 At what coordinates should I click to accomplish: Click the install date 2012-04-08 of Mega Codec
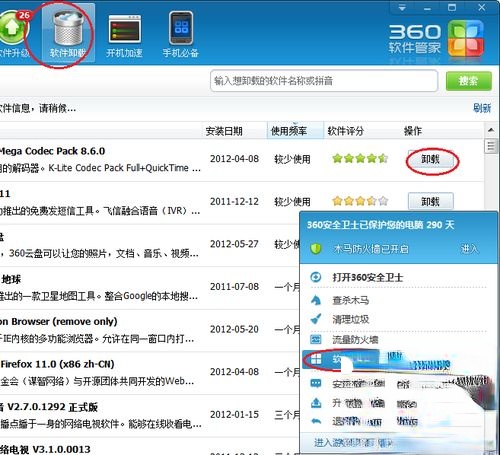pos(234,159)
